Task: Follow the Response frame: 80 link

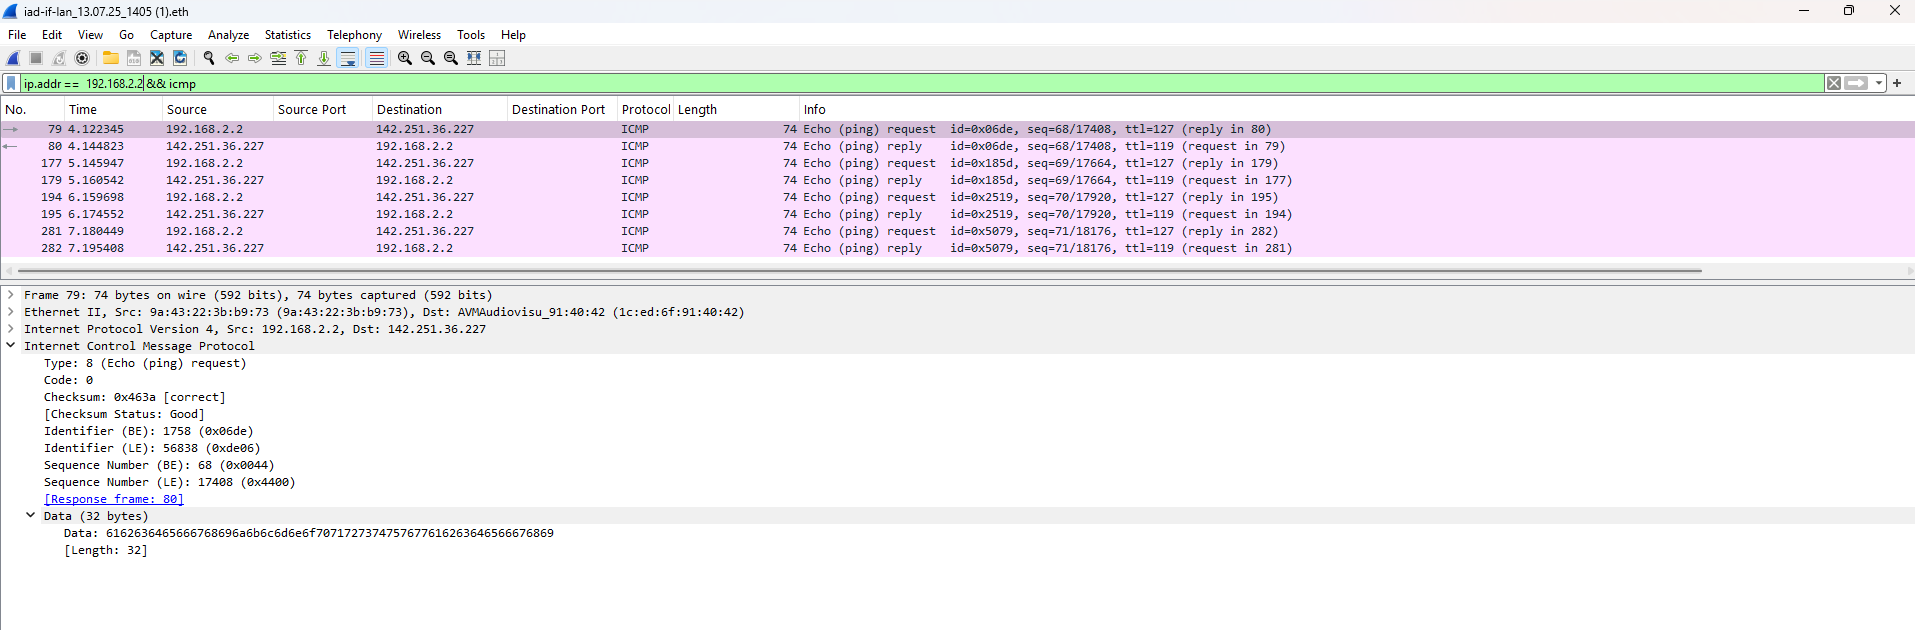Action: click(x=113, y=499)
